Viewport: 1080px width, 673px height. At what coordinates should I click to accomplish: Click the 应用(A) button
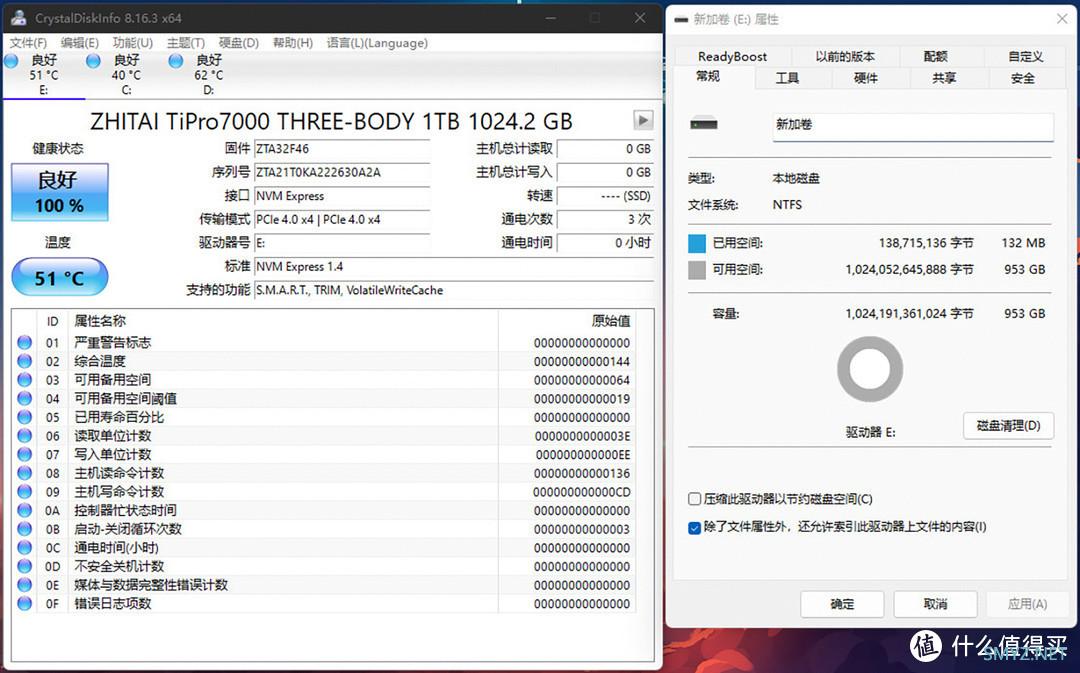pyautogui.click(x=1027, y=604)
